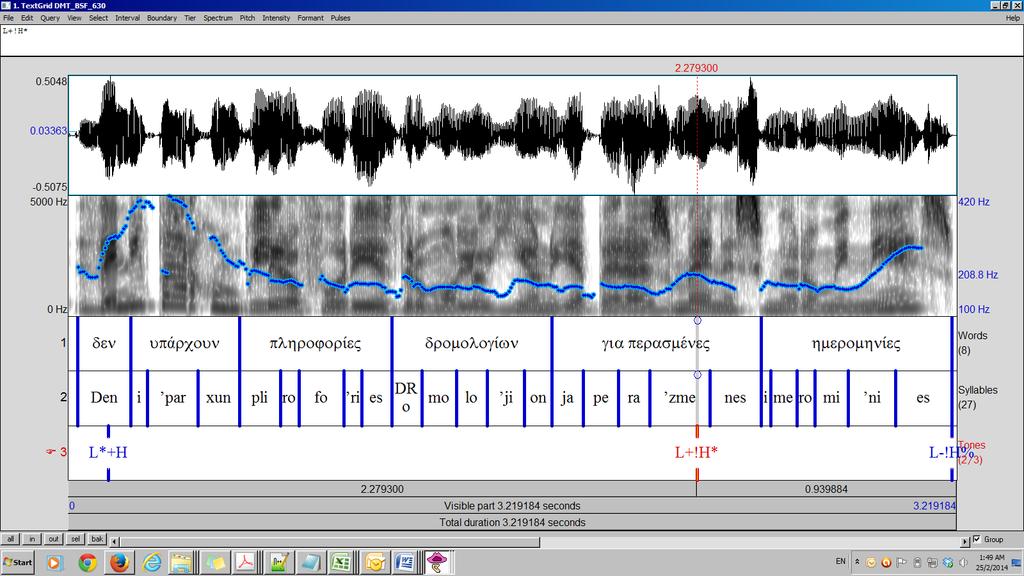Open Google Chrome from taskbar
This screenshot has width=1024, height=576.
(x=88, y=562)
